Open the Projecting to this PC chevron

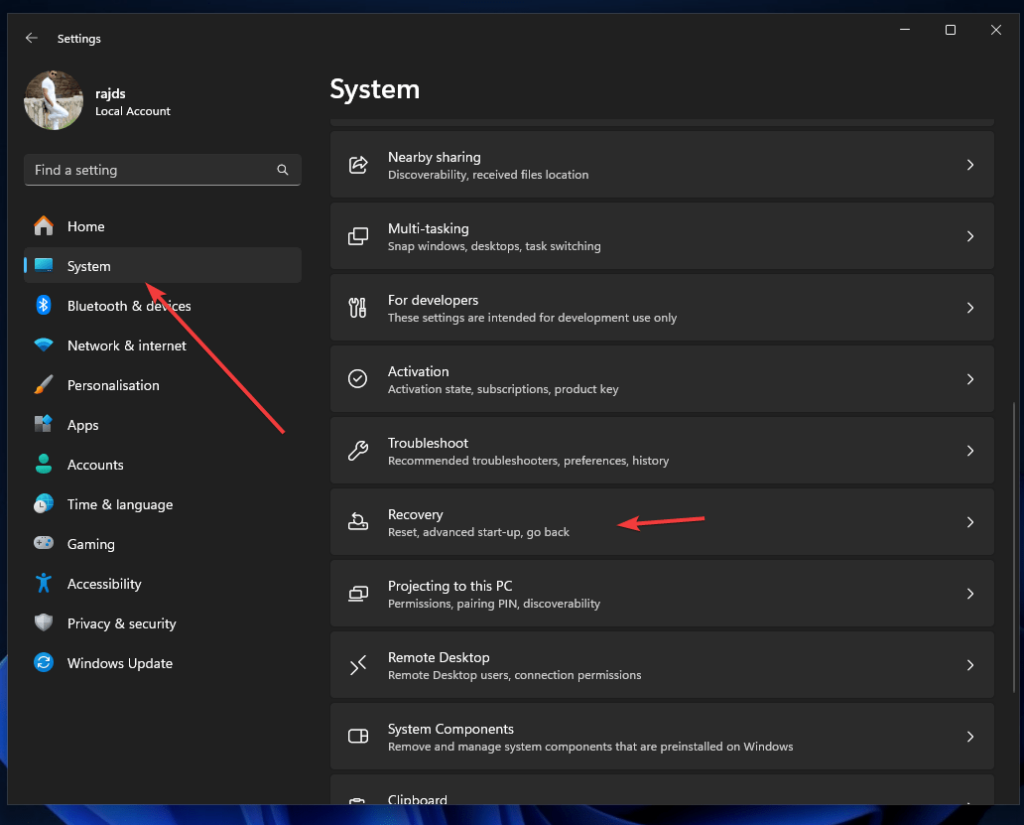[970, 593]
